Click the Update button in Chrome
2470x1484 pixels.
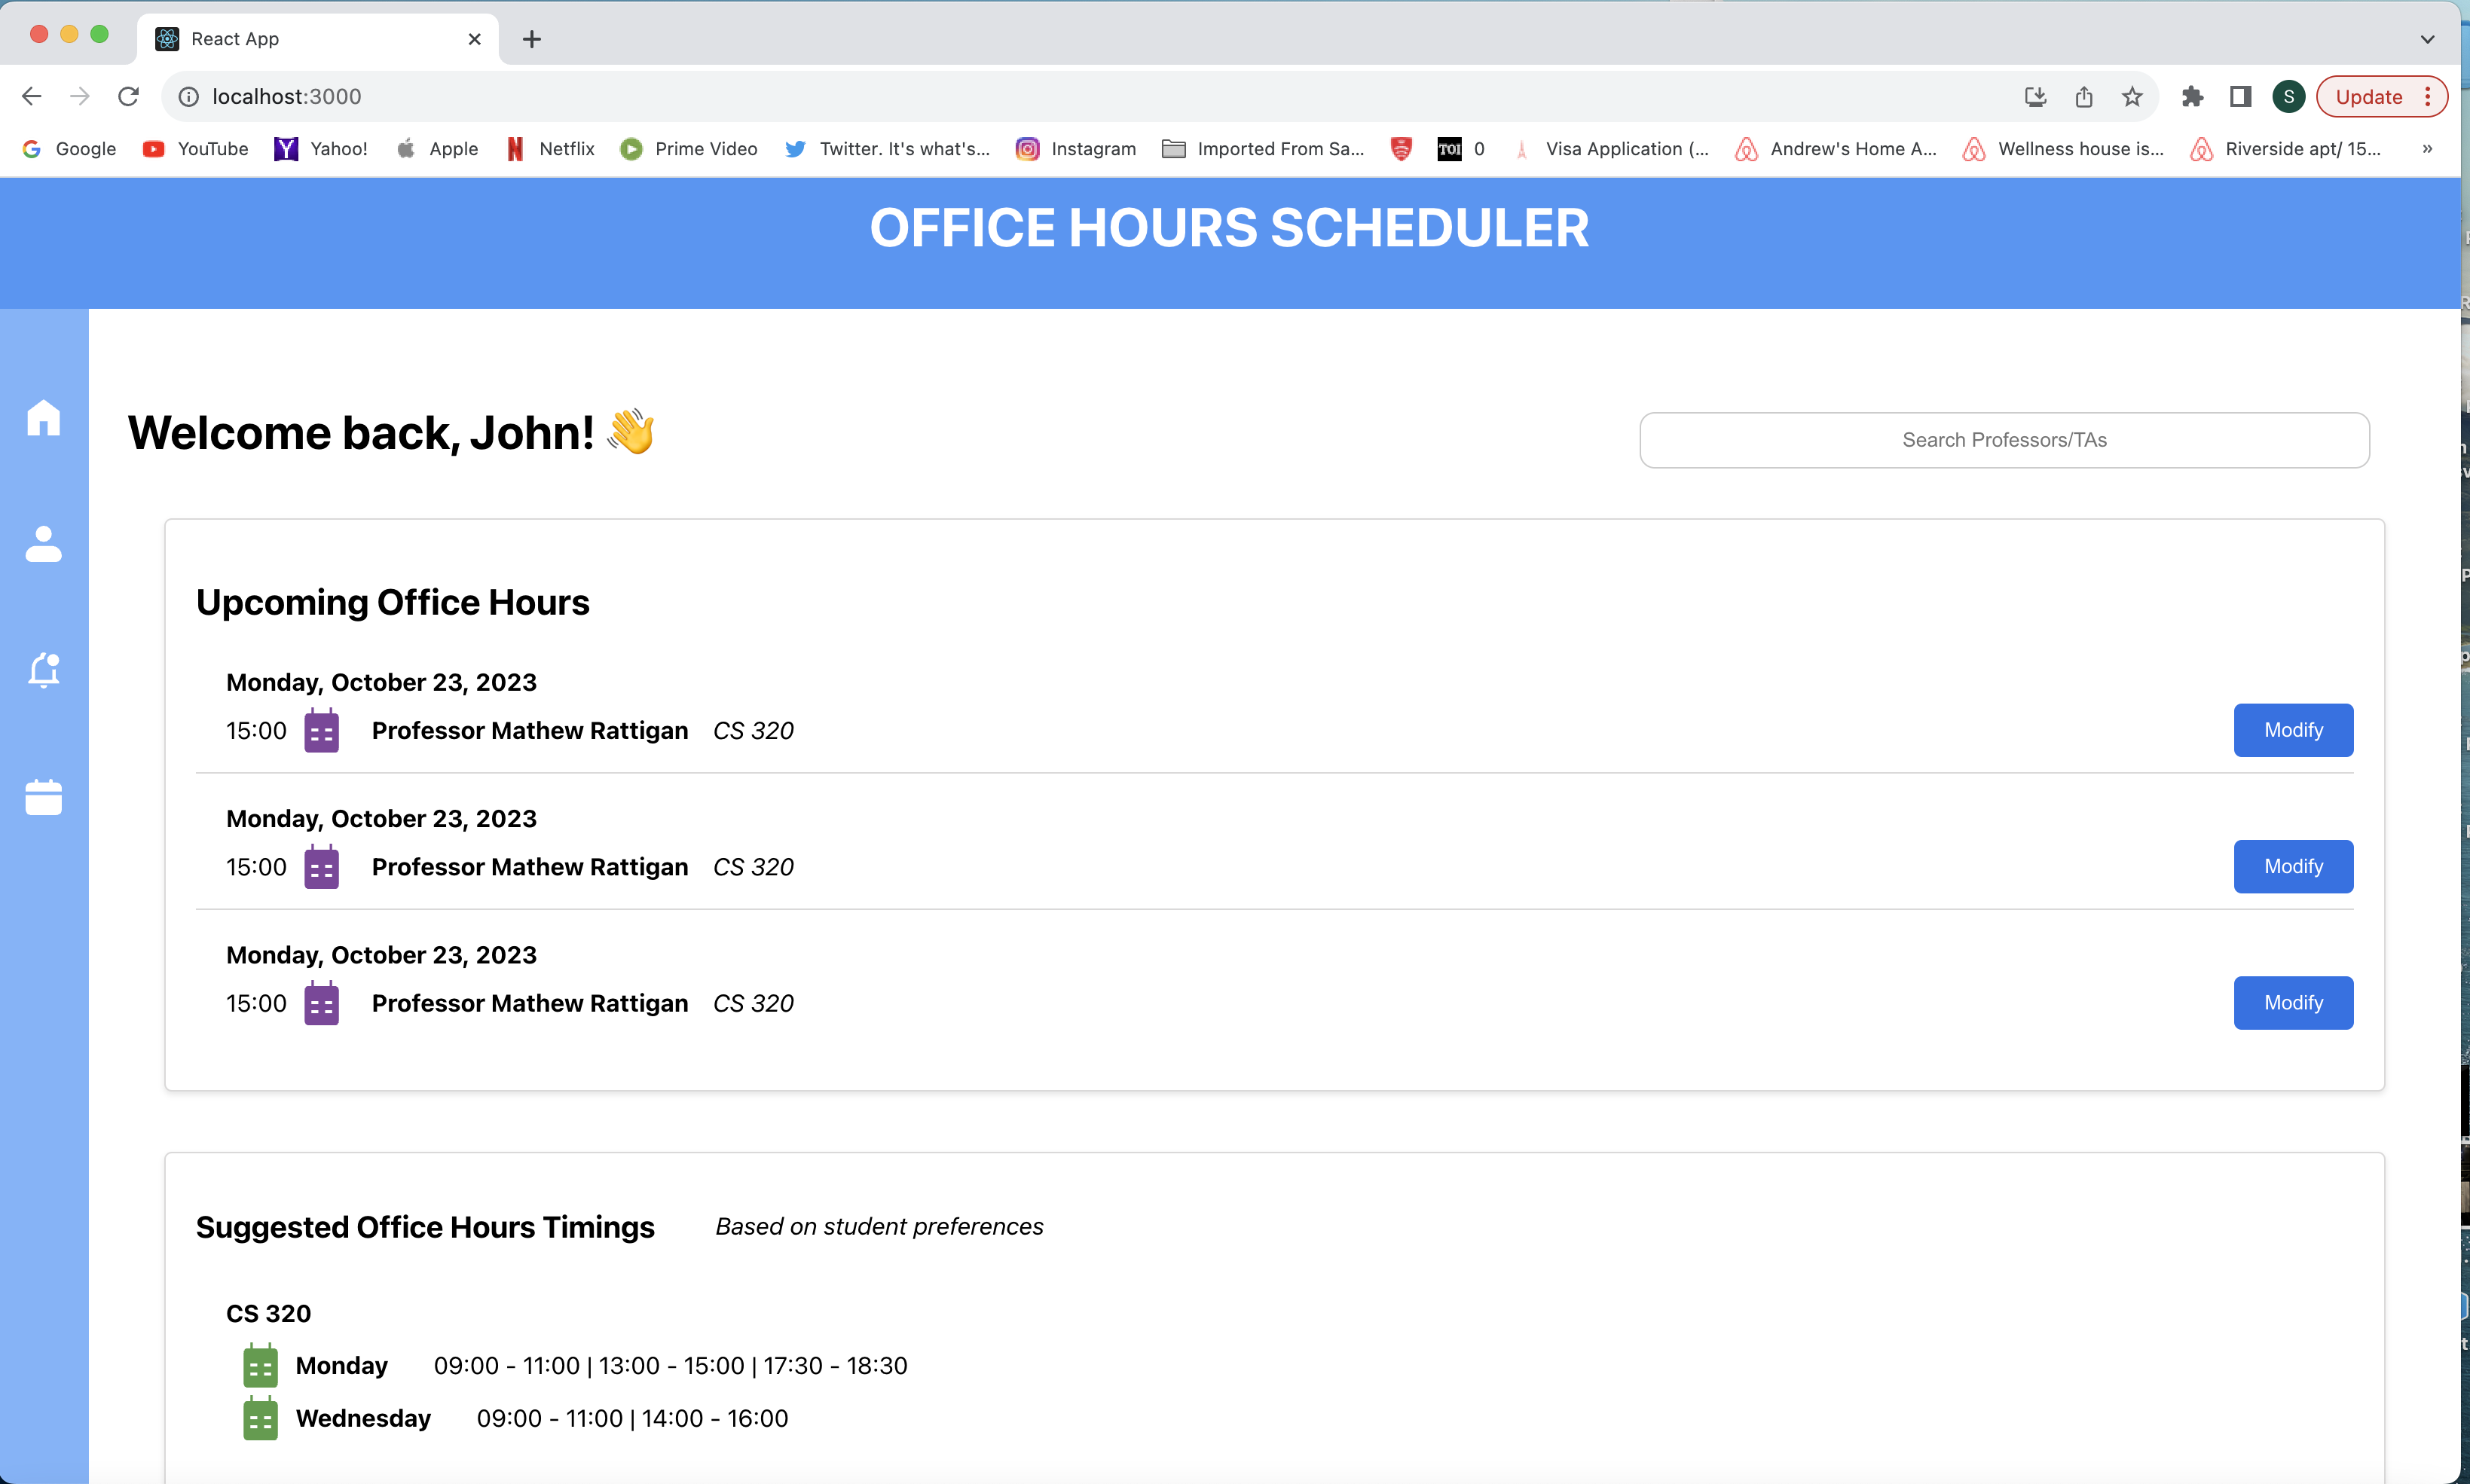coord(2368,96)
